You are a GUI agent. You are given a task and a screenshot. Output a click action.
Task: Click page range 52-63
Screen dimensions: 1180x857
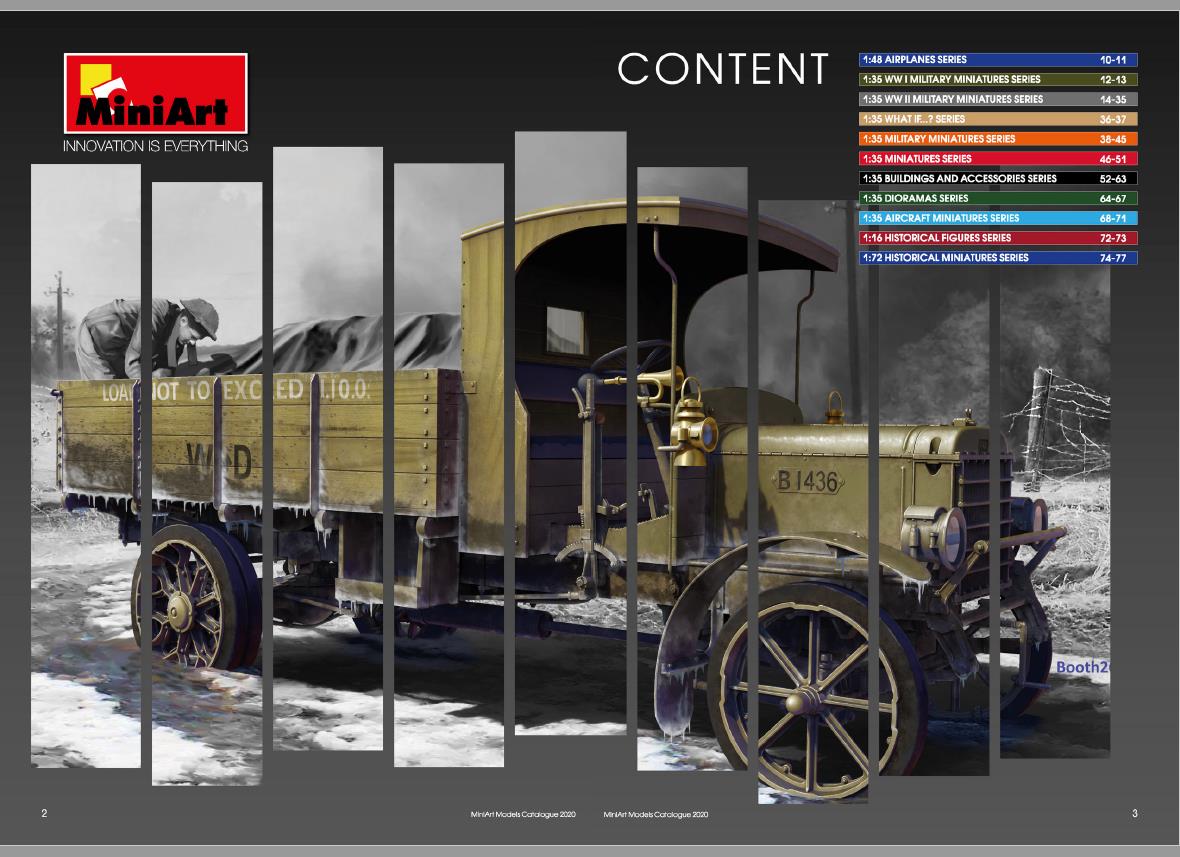coord(1113,178)
